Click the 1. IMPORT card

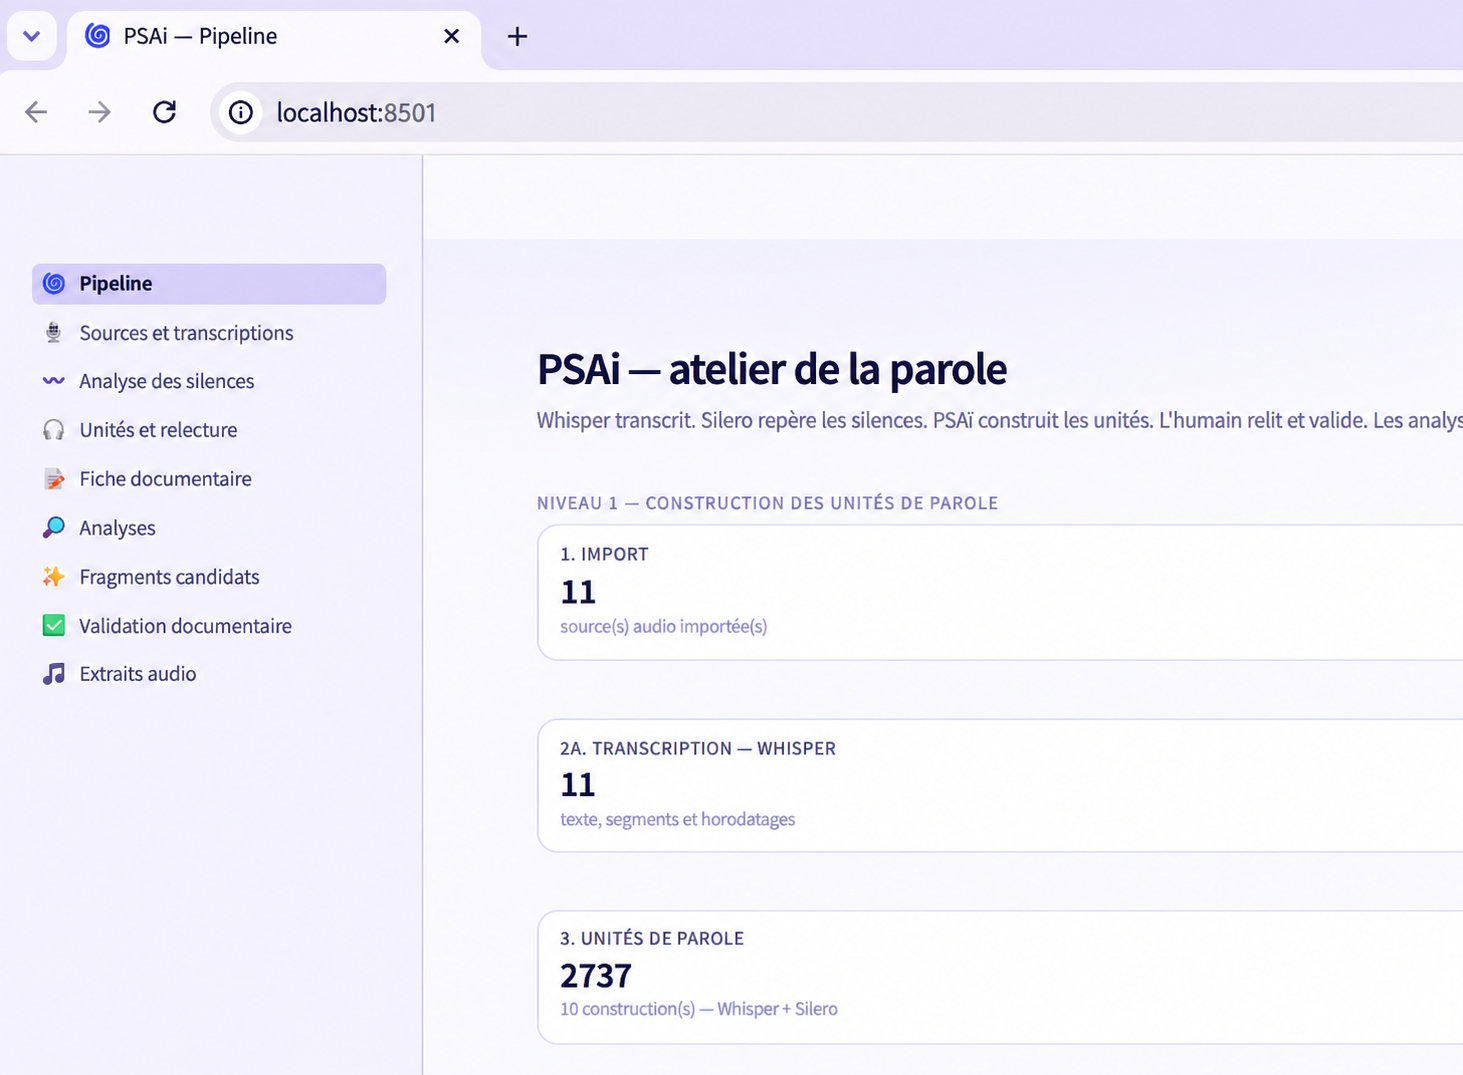click(1000, 592)
